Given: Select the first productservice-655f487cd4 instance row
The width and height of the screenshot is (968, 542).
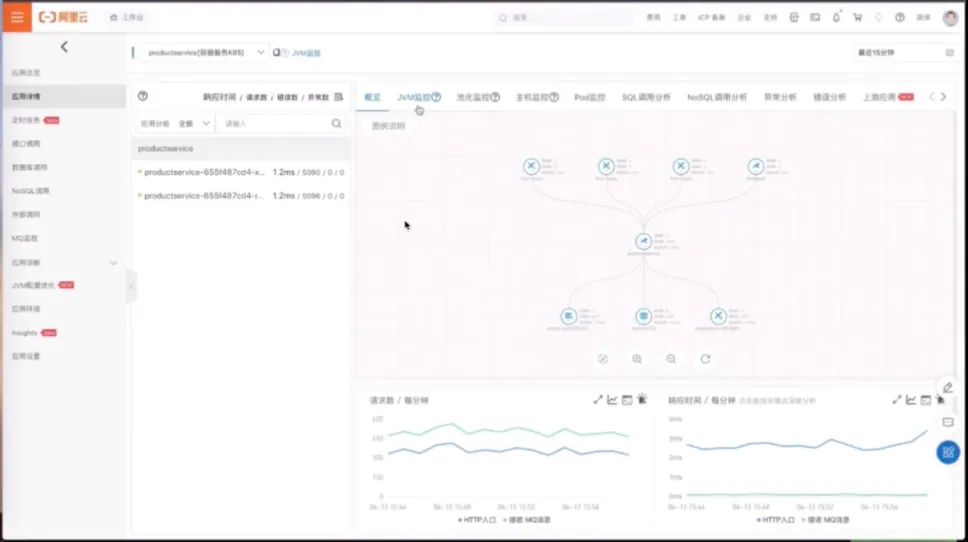Looking at the screenshot, I should (241, 172).
